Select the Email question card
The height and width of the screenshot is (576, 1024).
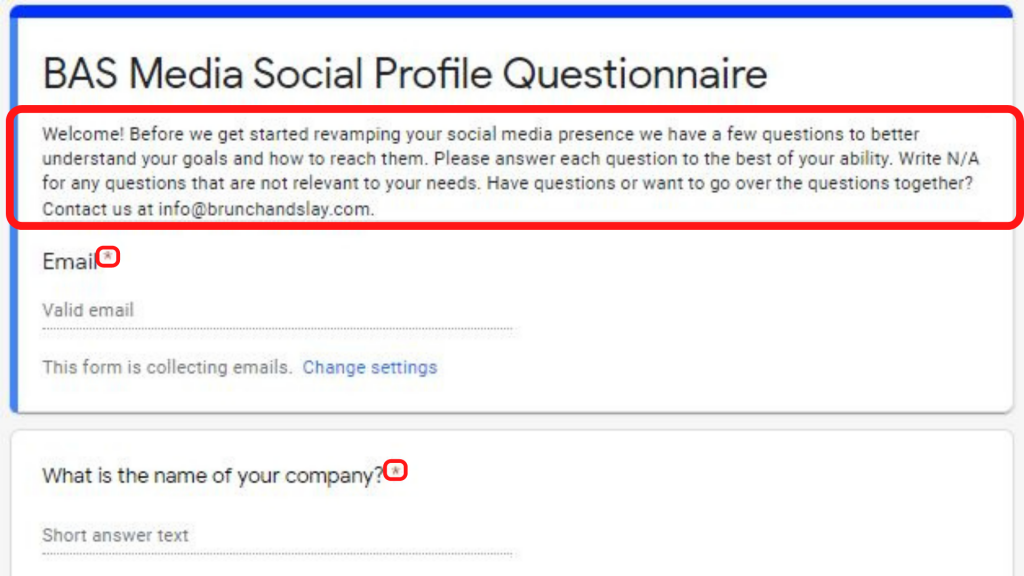coord(700,300)
